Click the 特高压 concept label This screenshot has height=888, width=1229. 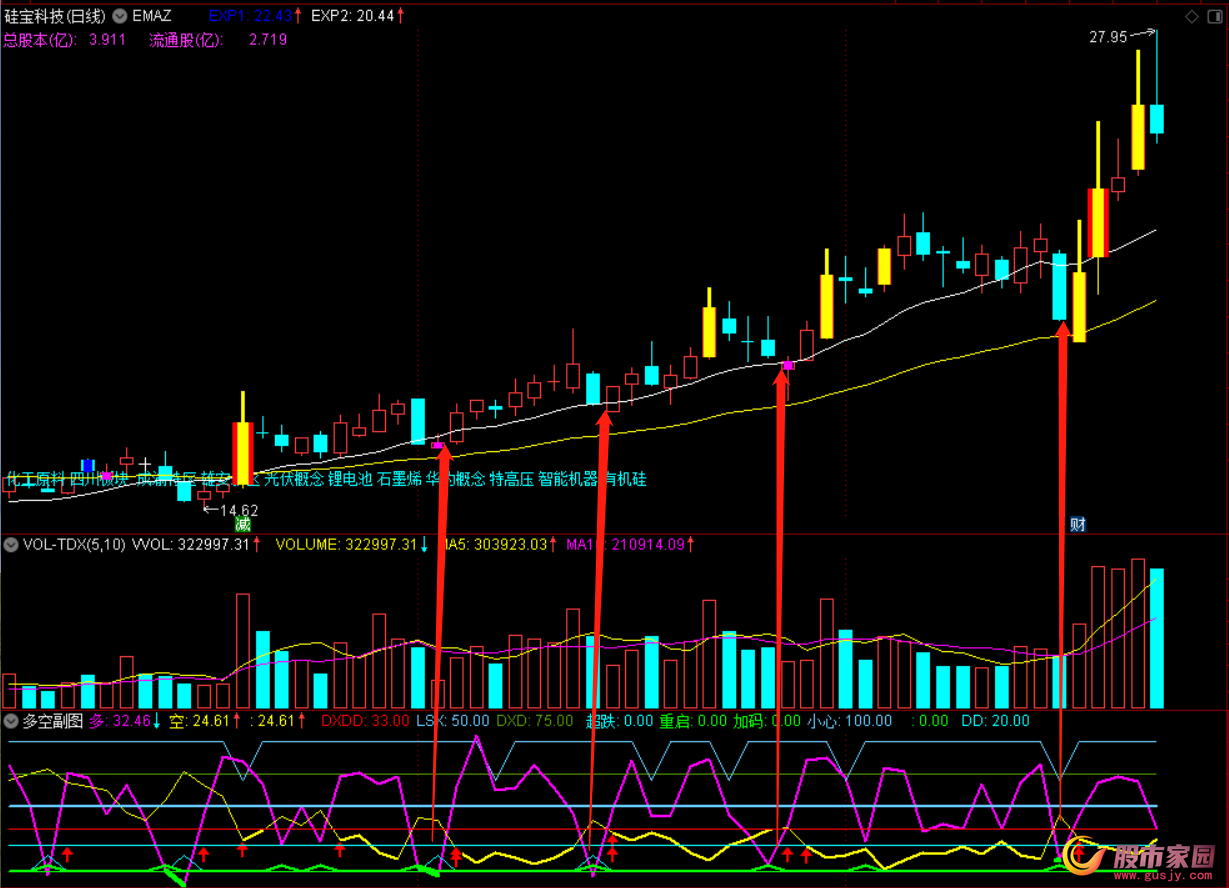pyautogui.click(x=511, y=480)
